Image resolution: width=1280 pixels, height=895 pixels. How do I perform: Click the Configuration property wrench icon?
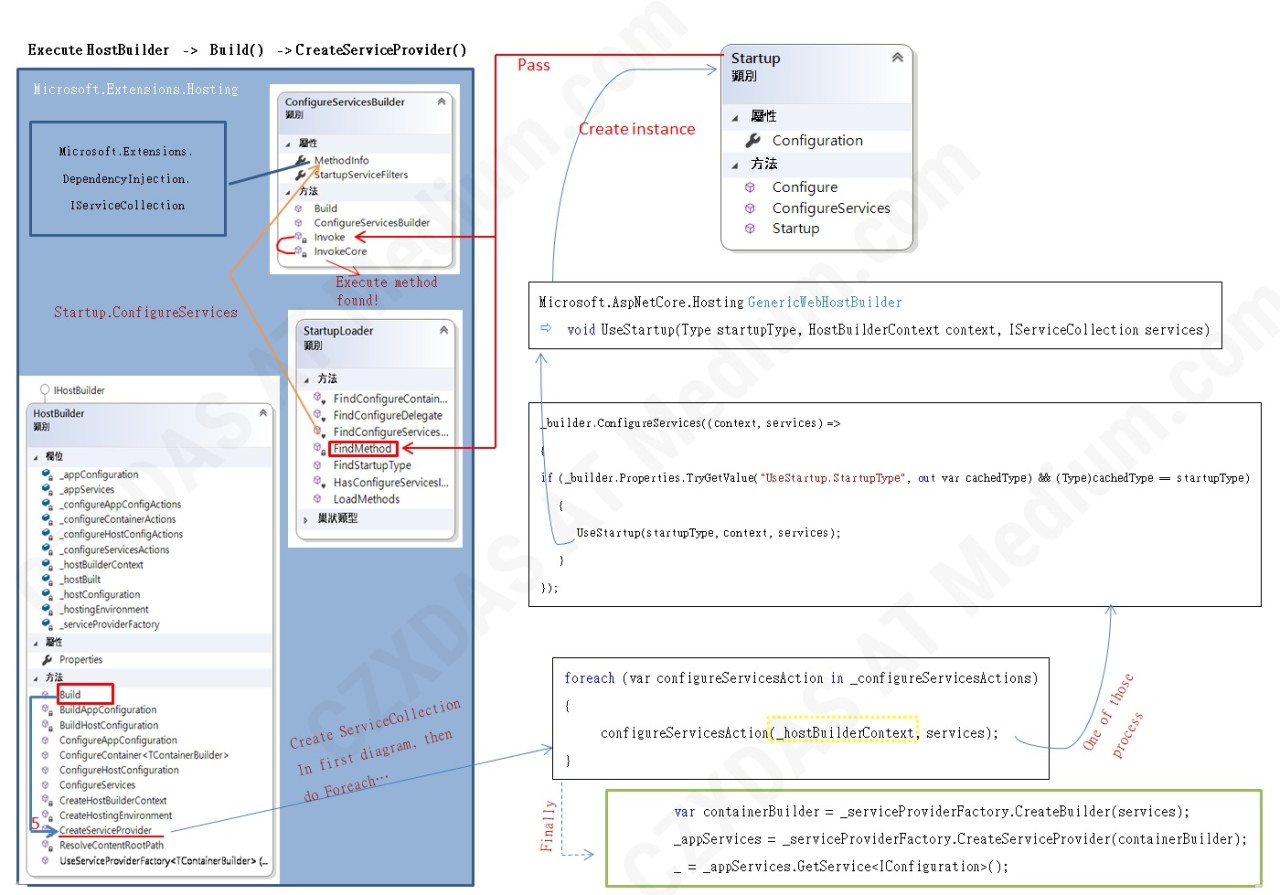[753, 140]
